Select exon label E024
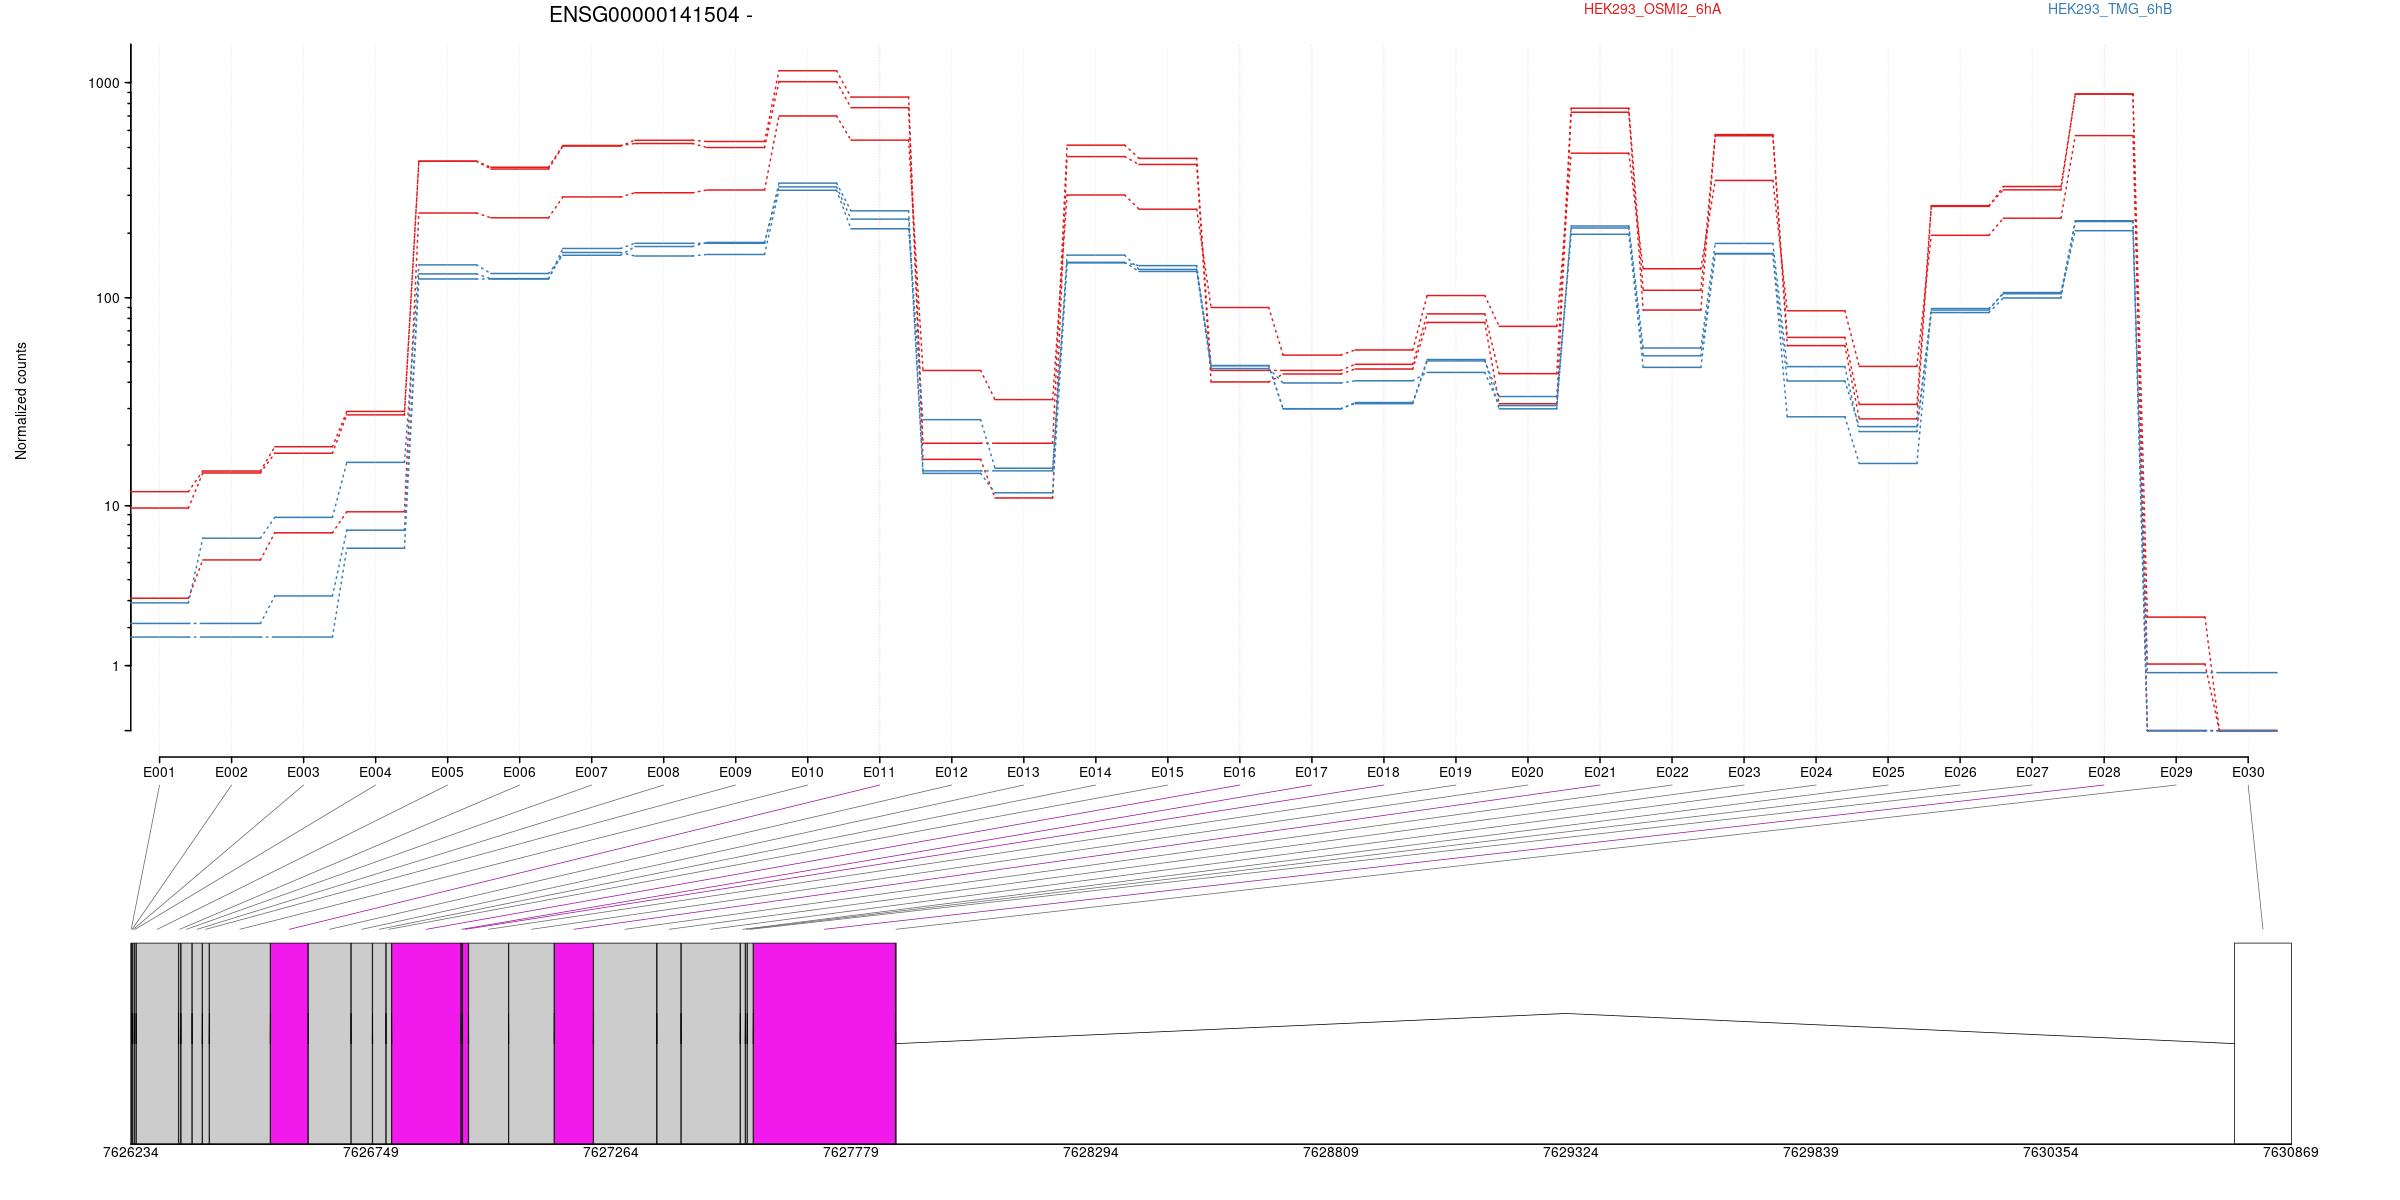 tap(1816, 772)
